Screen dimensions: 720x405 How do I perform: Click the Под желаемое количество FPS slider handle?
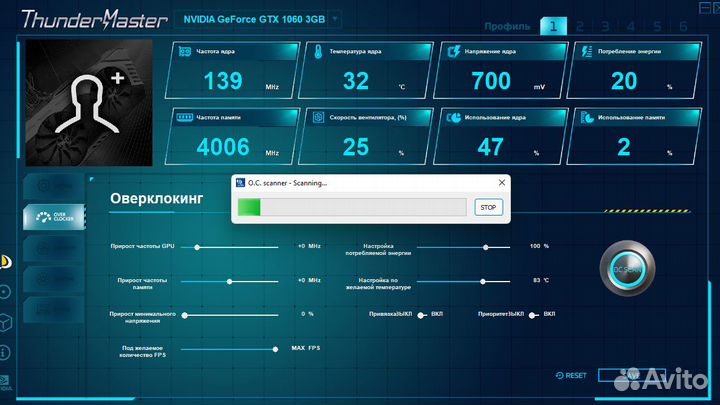[275, 349]
